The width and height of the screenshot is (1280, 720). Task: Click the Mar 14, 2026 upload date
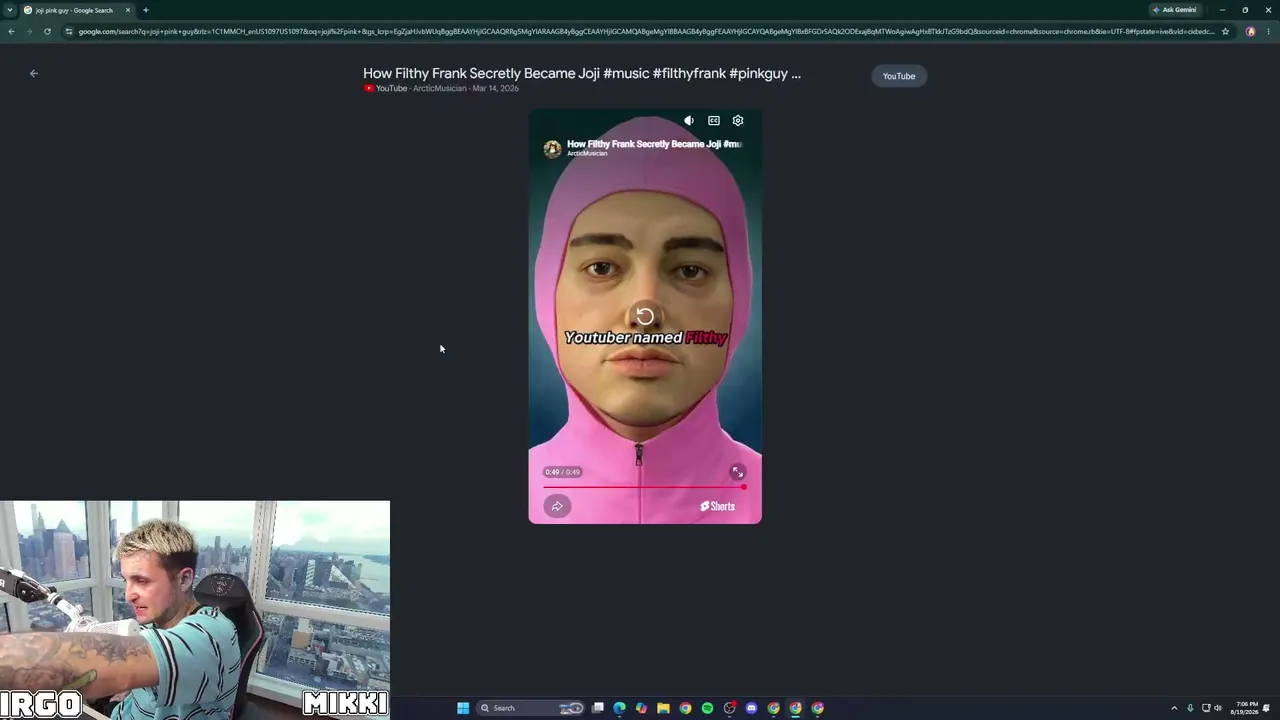[496, 89]
